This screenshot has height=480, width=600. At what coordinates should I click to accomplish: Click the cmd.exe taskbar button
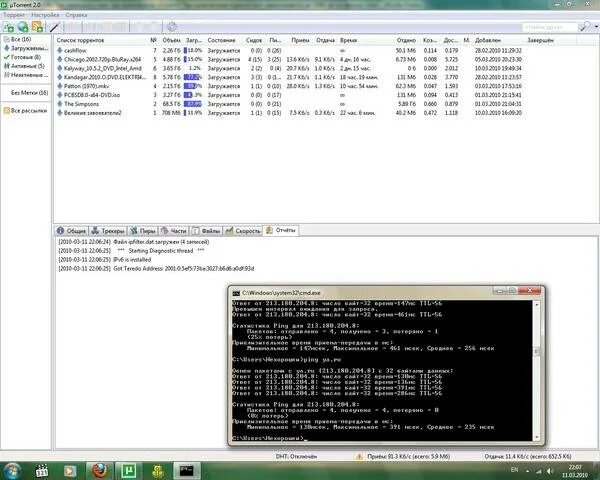[187, 470]
